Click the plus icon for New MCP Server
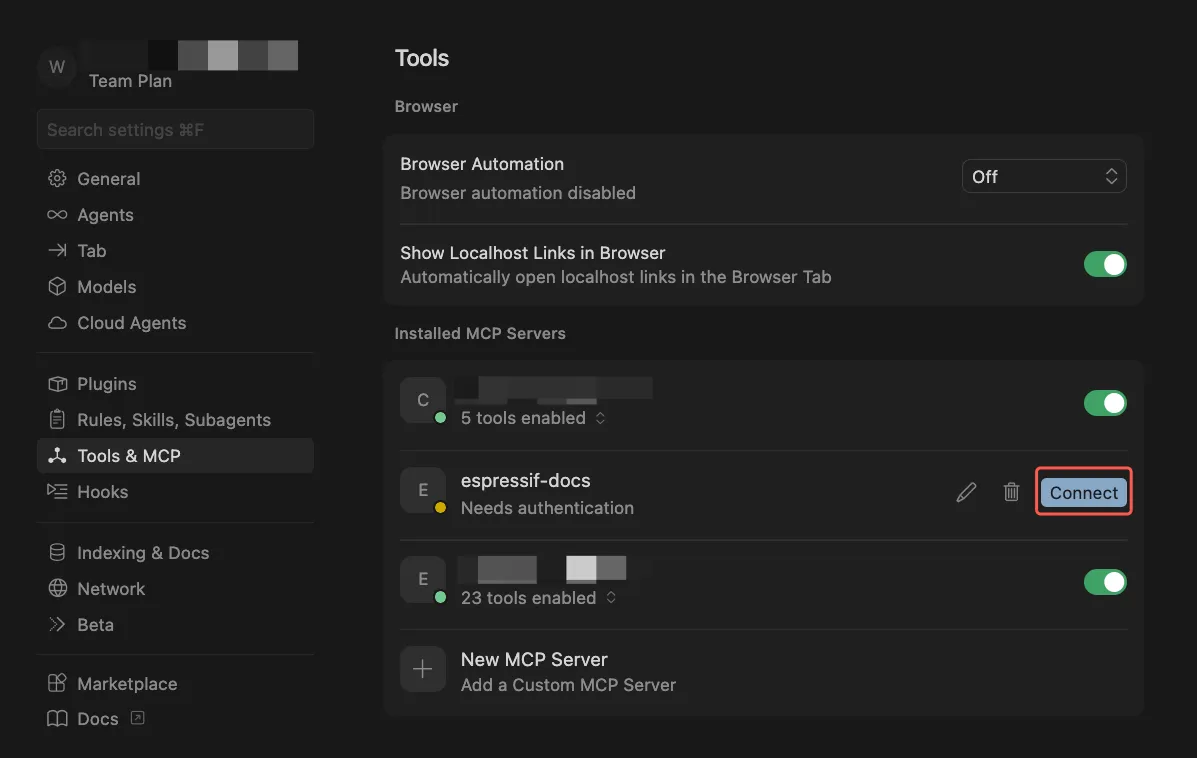The height and width of the screenshot is (758, 1197). point(422,670)
